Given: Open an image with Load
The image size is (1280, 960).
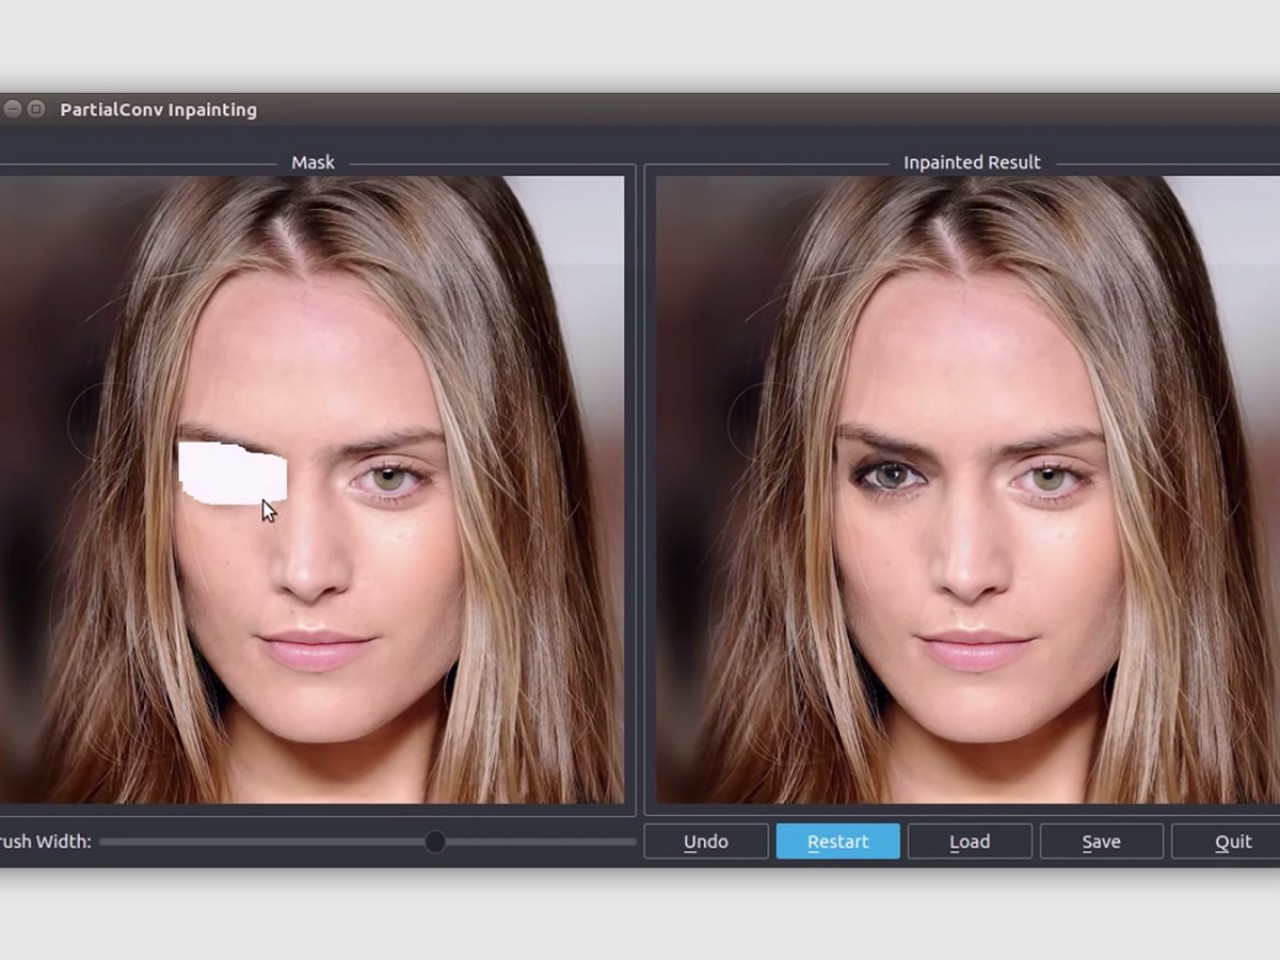Looking at the screenshot, I should pyautogui.click(x=969, y=841).
